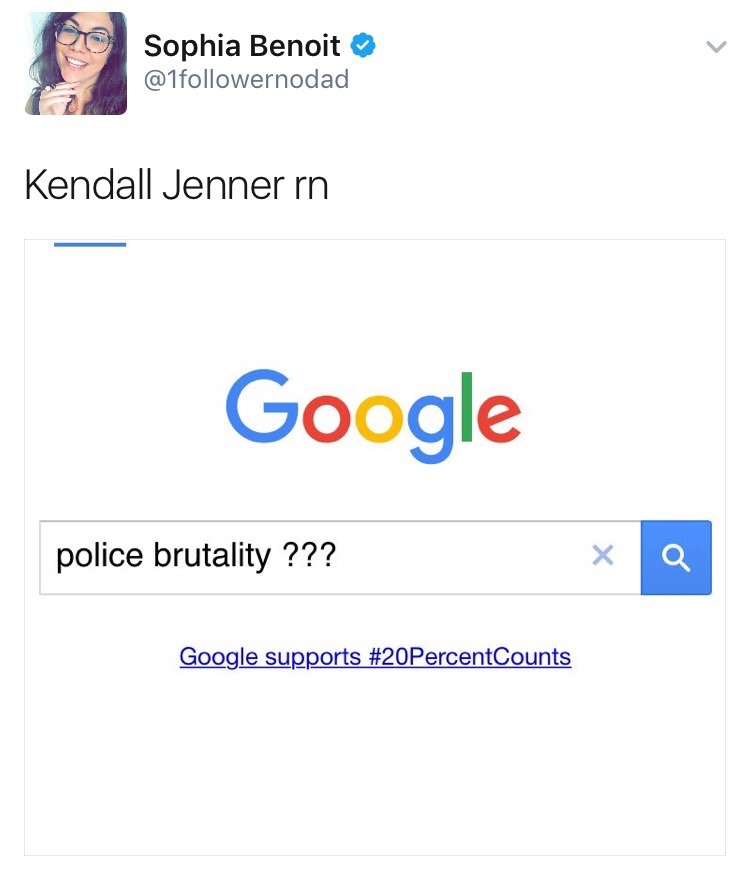The width and height of the screenshot is (750, 872).
Task: Clear the search query with the X
Action: click(603, 555)
